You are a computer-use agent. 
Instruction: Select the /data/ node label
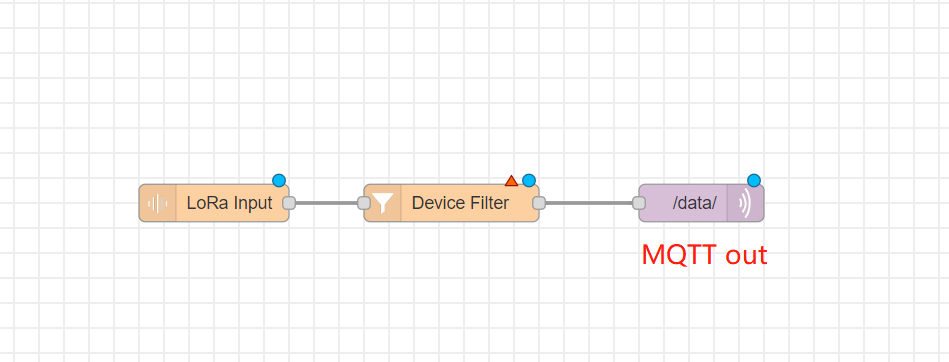[x=695, y=203]
